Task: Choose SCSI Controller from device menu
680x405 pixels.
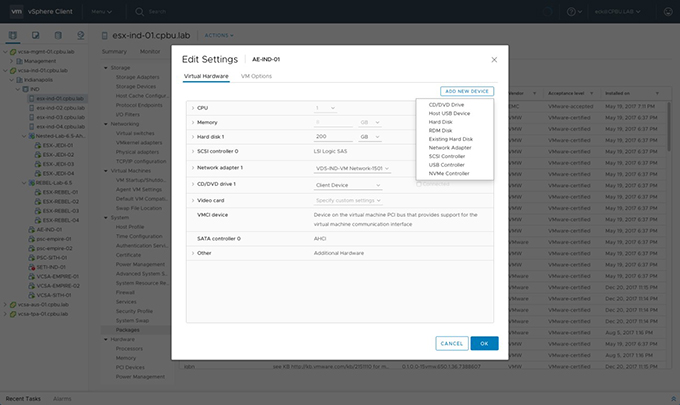Action: (447, 157)
